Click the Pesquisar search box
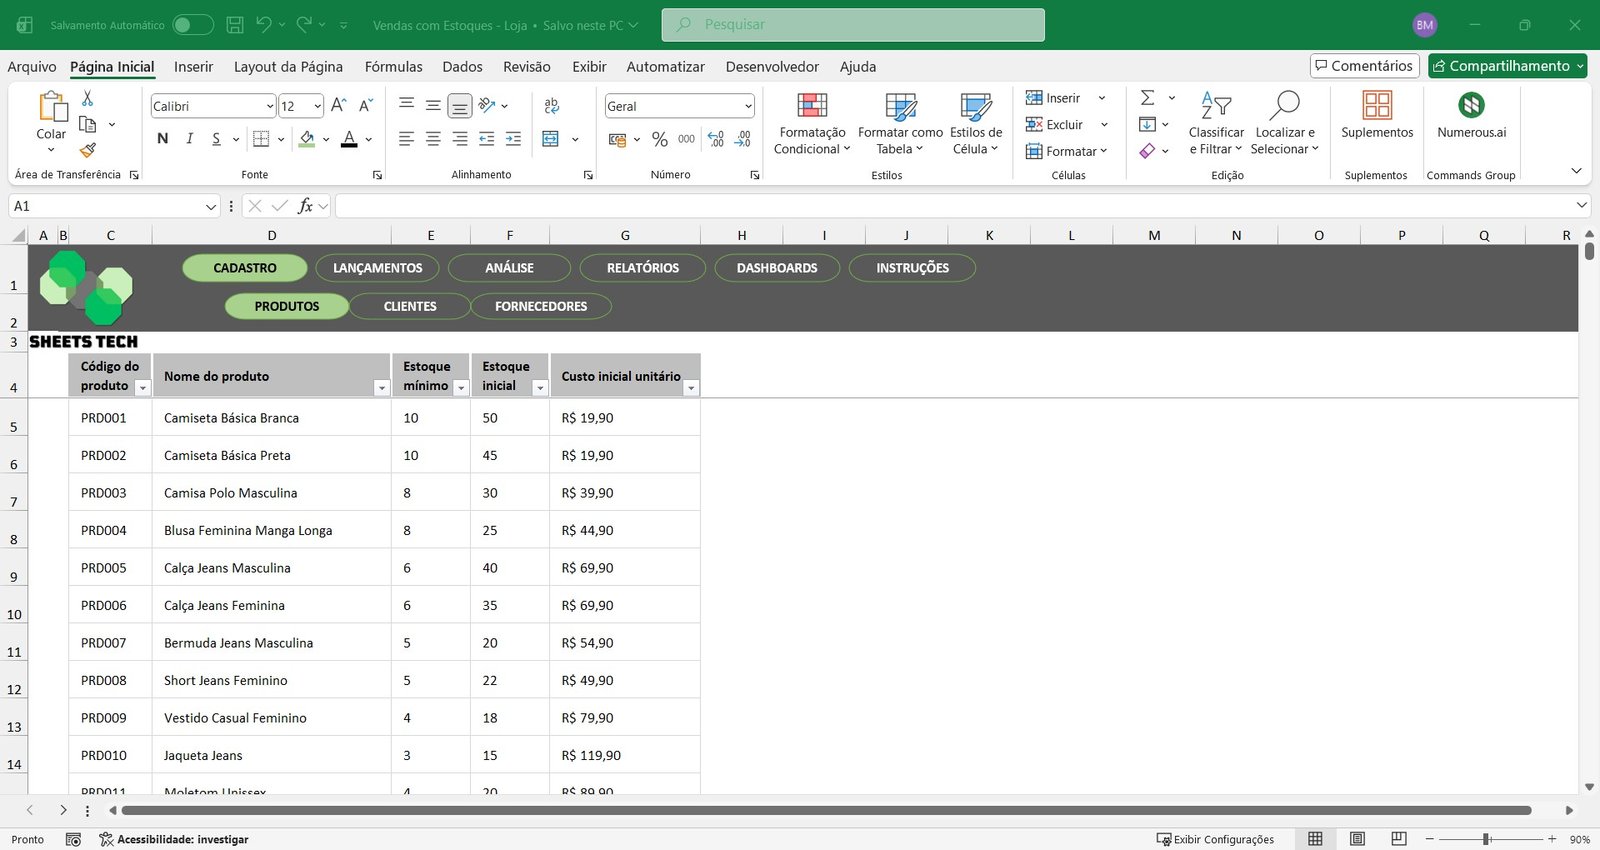Image resolution: width=1600 pixels, height=850 pixels. coord(853,25)
